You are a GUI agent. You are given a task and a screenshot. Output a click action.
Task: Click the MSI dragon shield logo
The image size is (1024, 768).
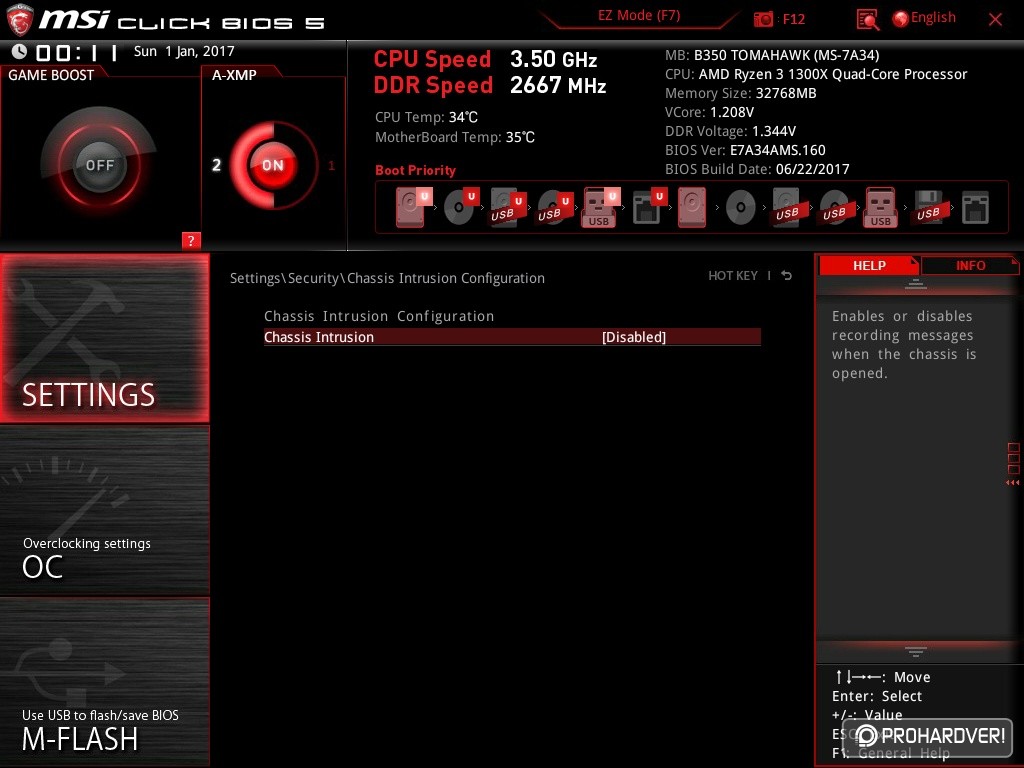point(19,20)
